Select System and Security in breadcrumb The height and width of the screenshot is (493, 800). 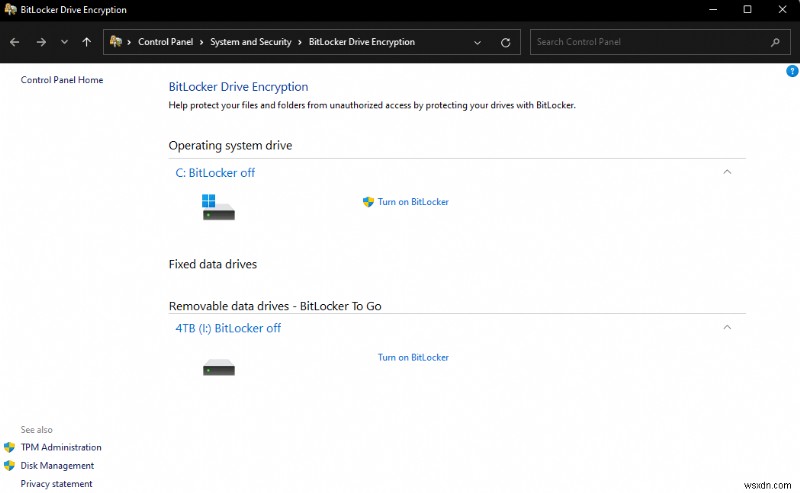[x=251, y=42]
